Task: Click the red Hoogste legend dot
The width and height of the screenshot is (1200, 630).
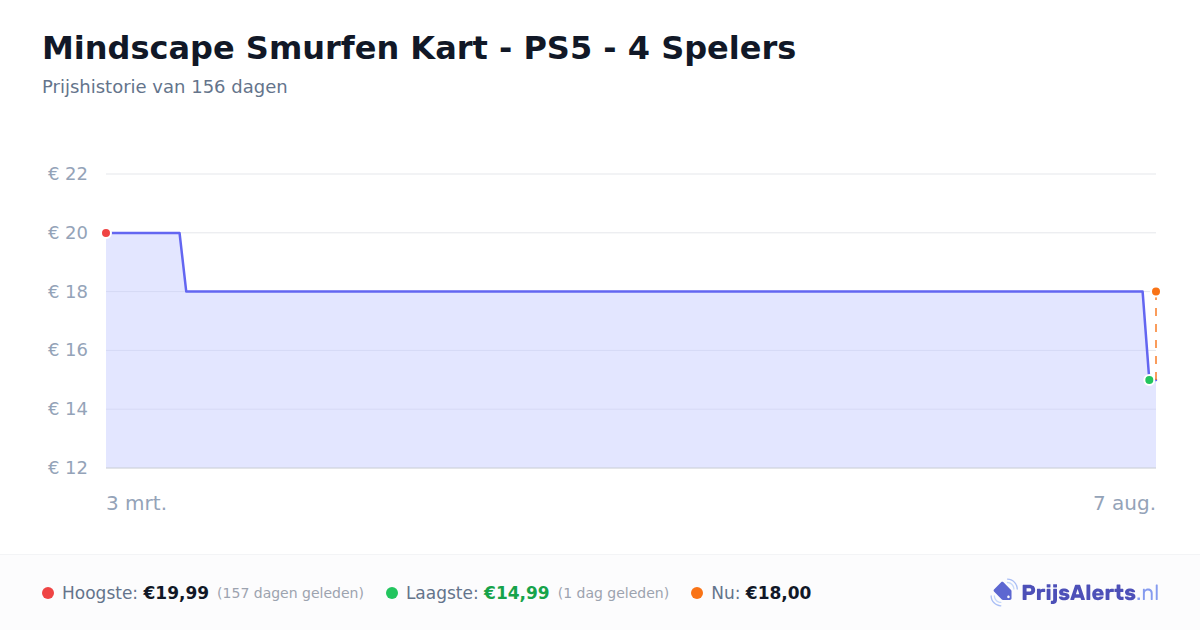Action: coord(48,593)
